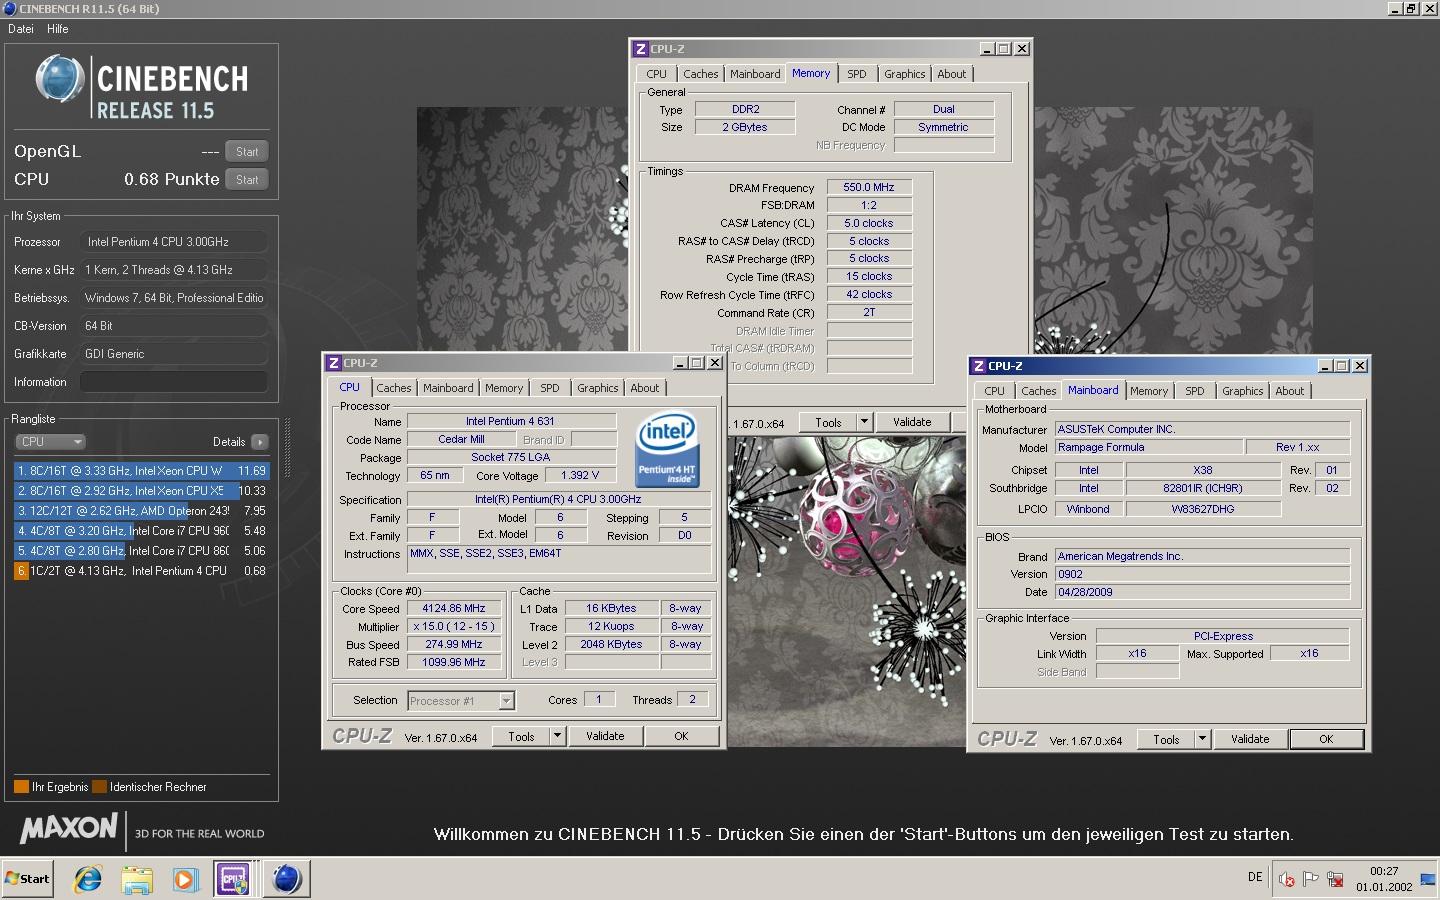
Task: Open Windows Explorer folder icon in taskbar
Action: pos(137,879)
